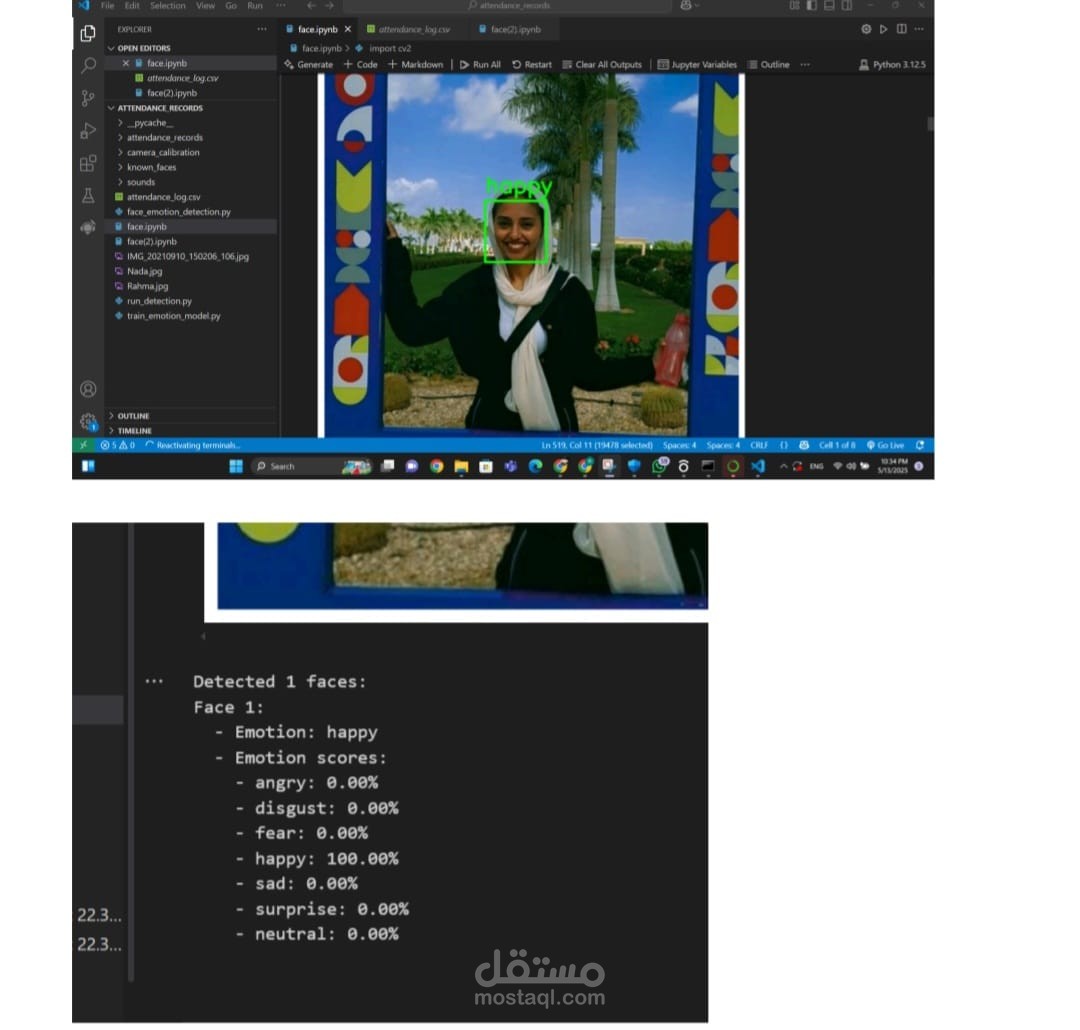
Task: Insert a new cell with + Code
Action: pos(359,64)
